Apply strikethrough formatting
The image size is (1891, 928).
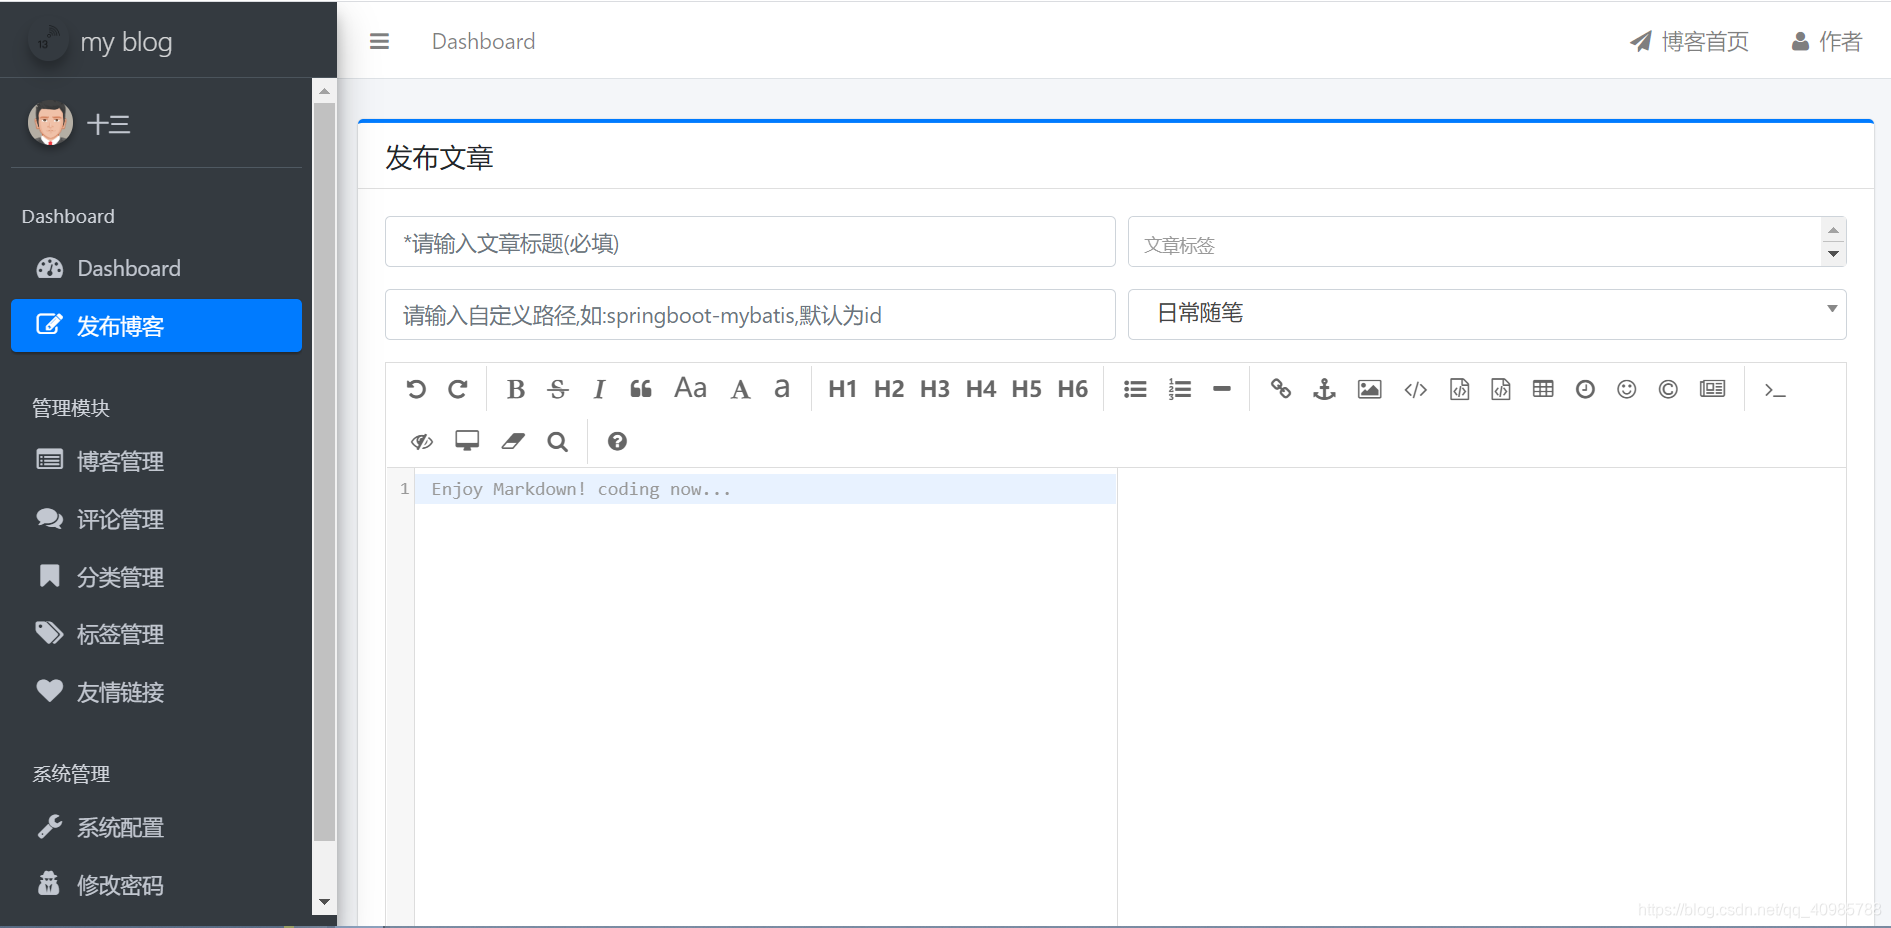[558, 389]
